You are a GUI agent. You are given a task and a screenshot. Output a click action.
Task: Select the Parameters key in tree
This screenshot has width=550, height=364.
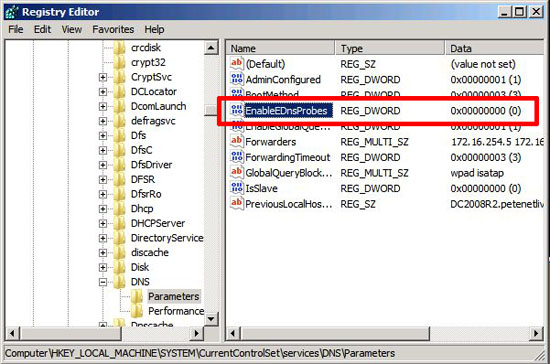174,296
